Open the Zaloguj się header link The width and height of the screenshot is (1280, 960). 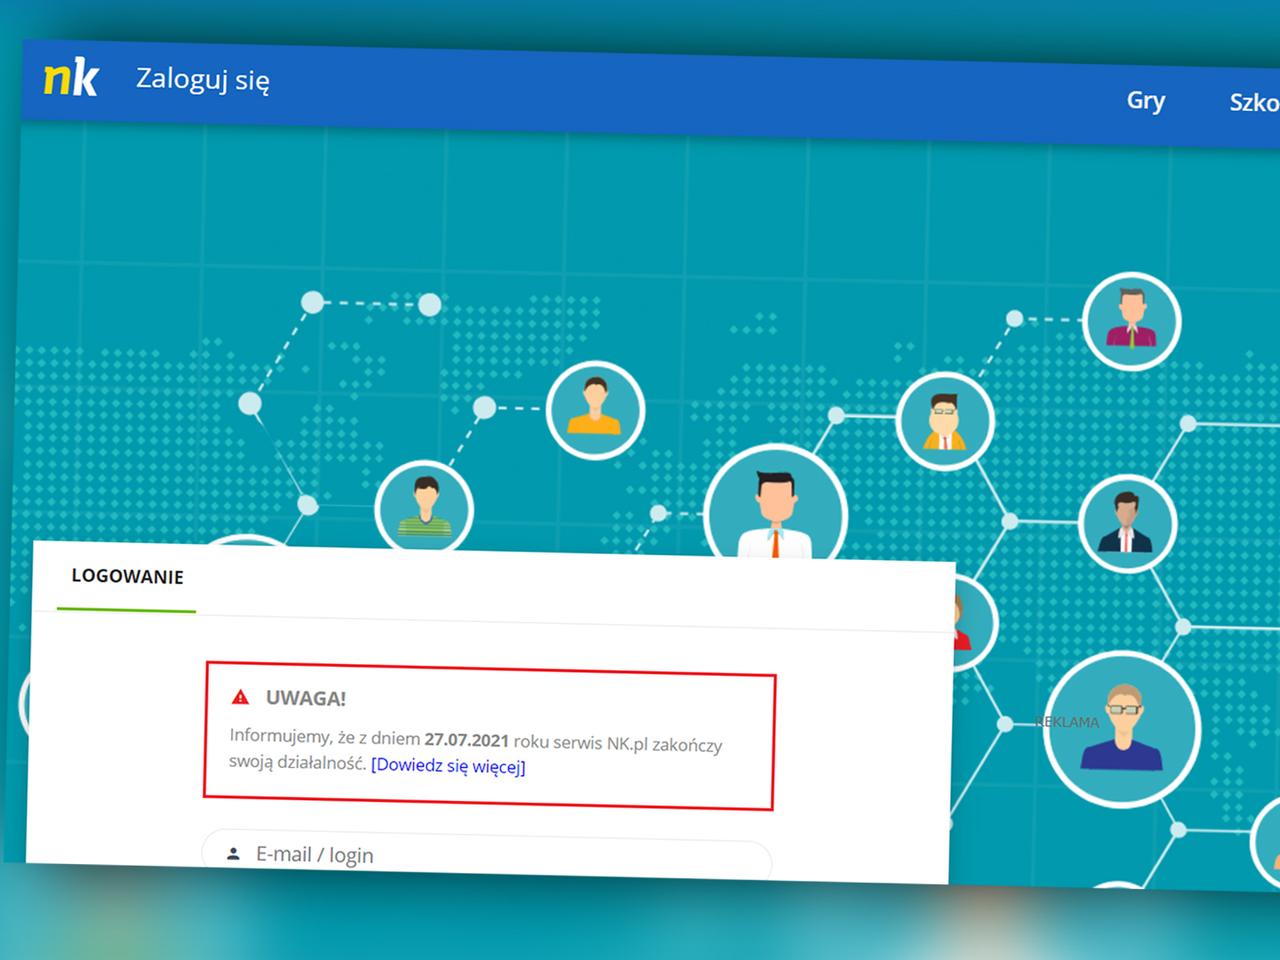coord(203,79)
